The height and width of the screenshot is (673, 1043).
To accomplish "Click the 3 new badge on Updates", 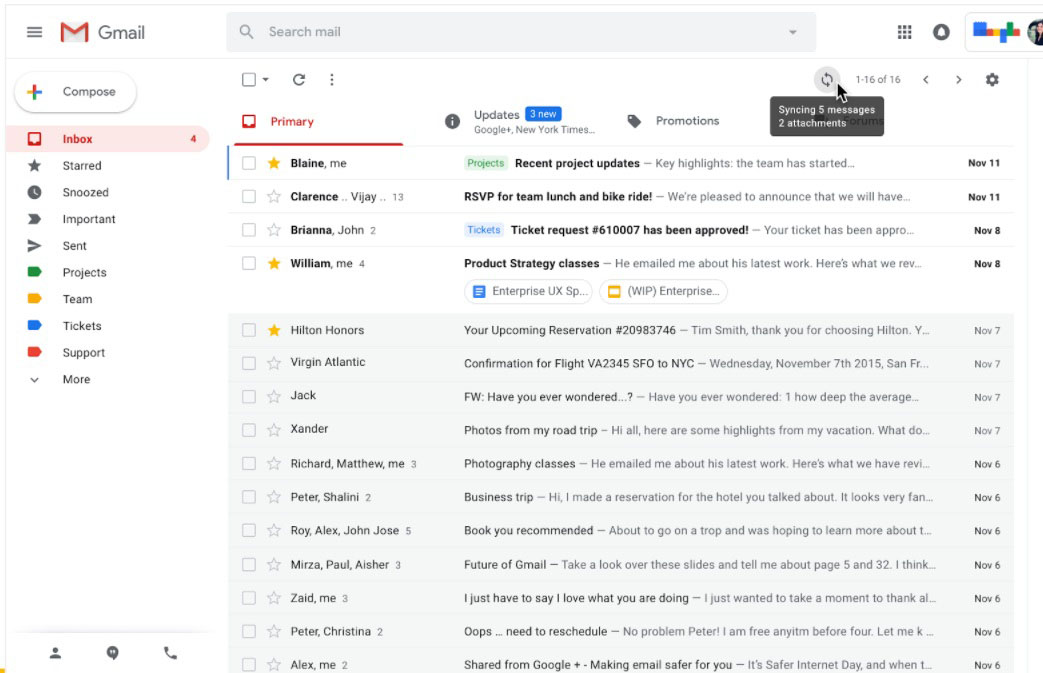I will 543,114.
